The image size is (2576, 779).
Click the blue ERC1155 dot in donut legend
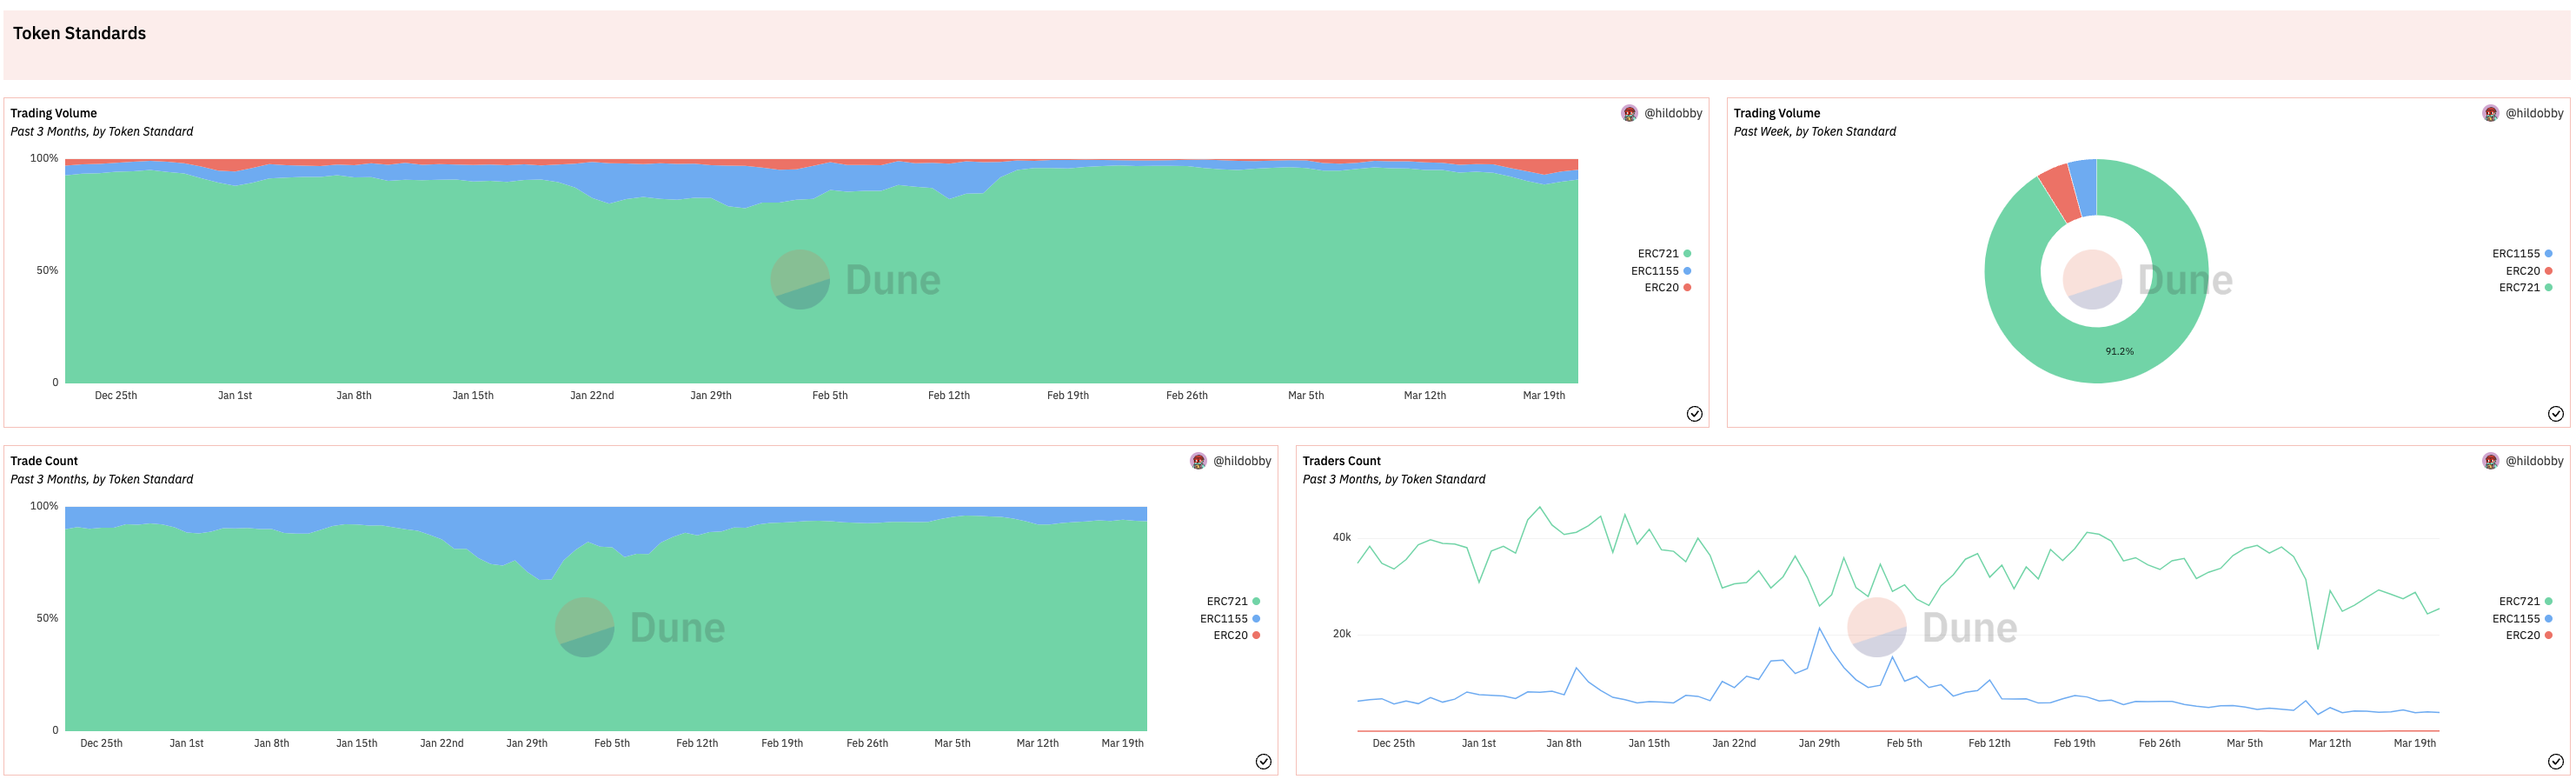tap(2548, 254)
